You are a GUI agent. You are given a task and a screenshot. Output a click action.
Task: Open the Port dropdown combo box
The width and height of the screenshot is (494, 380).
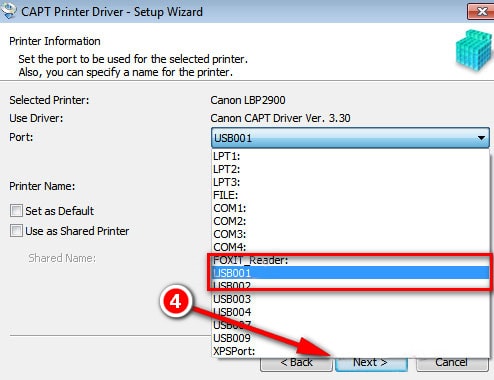[350, 137]
